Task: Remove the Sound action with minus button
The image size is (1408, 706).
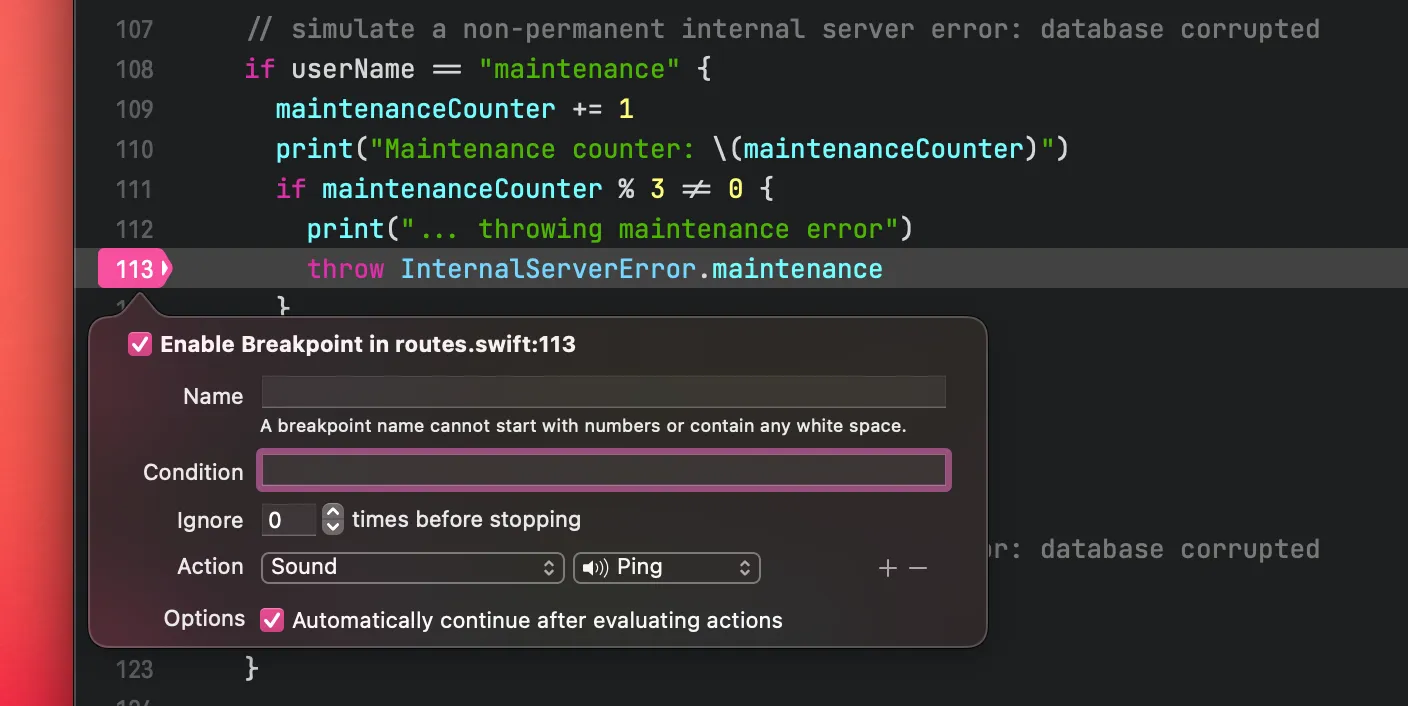Action: (x=918, y=568)
